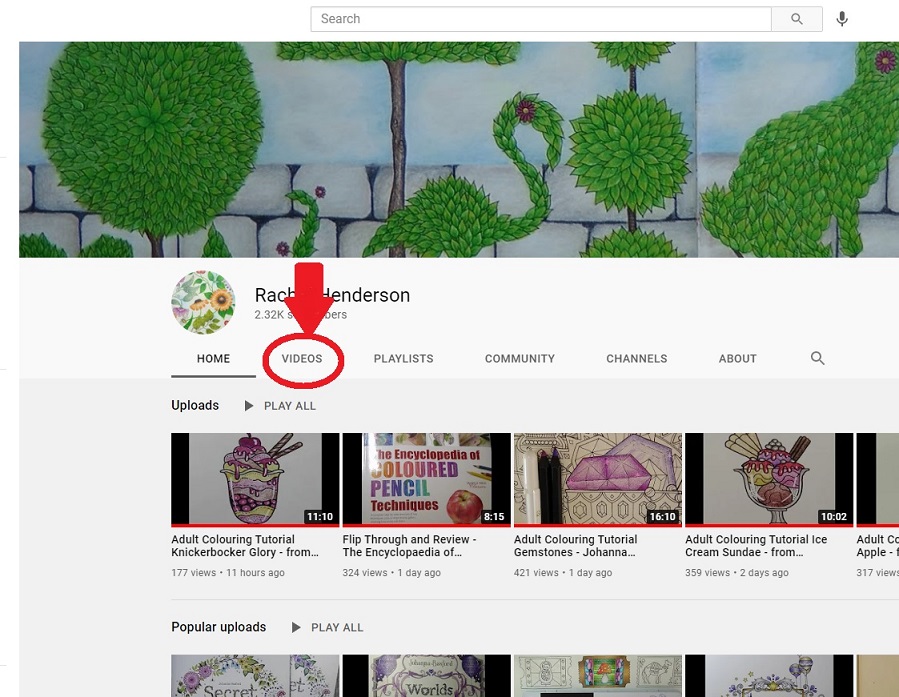Click Adult Colouring Tutorial Gemstones title
Image resolution: width=899 pixels, height=697 pixels.
tap(575, 546)
